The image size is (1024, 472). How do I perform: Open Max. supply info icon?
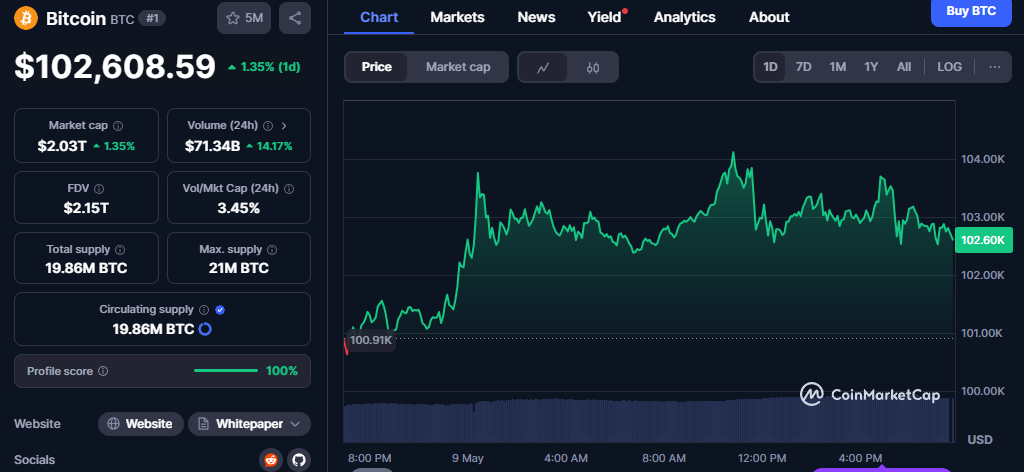pos(272,249)
